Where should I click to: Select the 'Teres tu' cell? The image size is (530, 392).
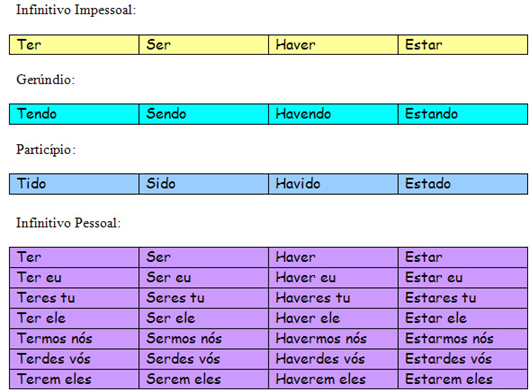pyautogui.click(x=74, y=298)
